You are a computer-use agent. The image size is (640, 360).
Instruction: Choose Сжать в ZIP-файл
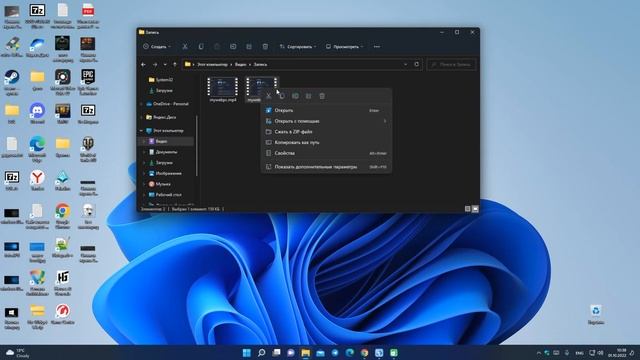pos(326,131)
